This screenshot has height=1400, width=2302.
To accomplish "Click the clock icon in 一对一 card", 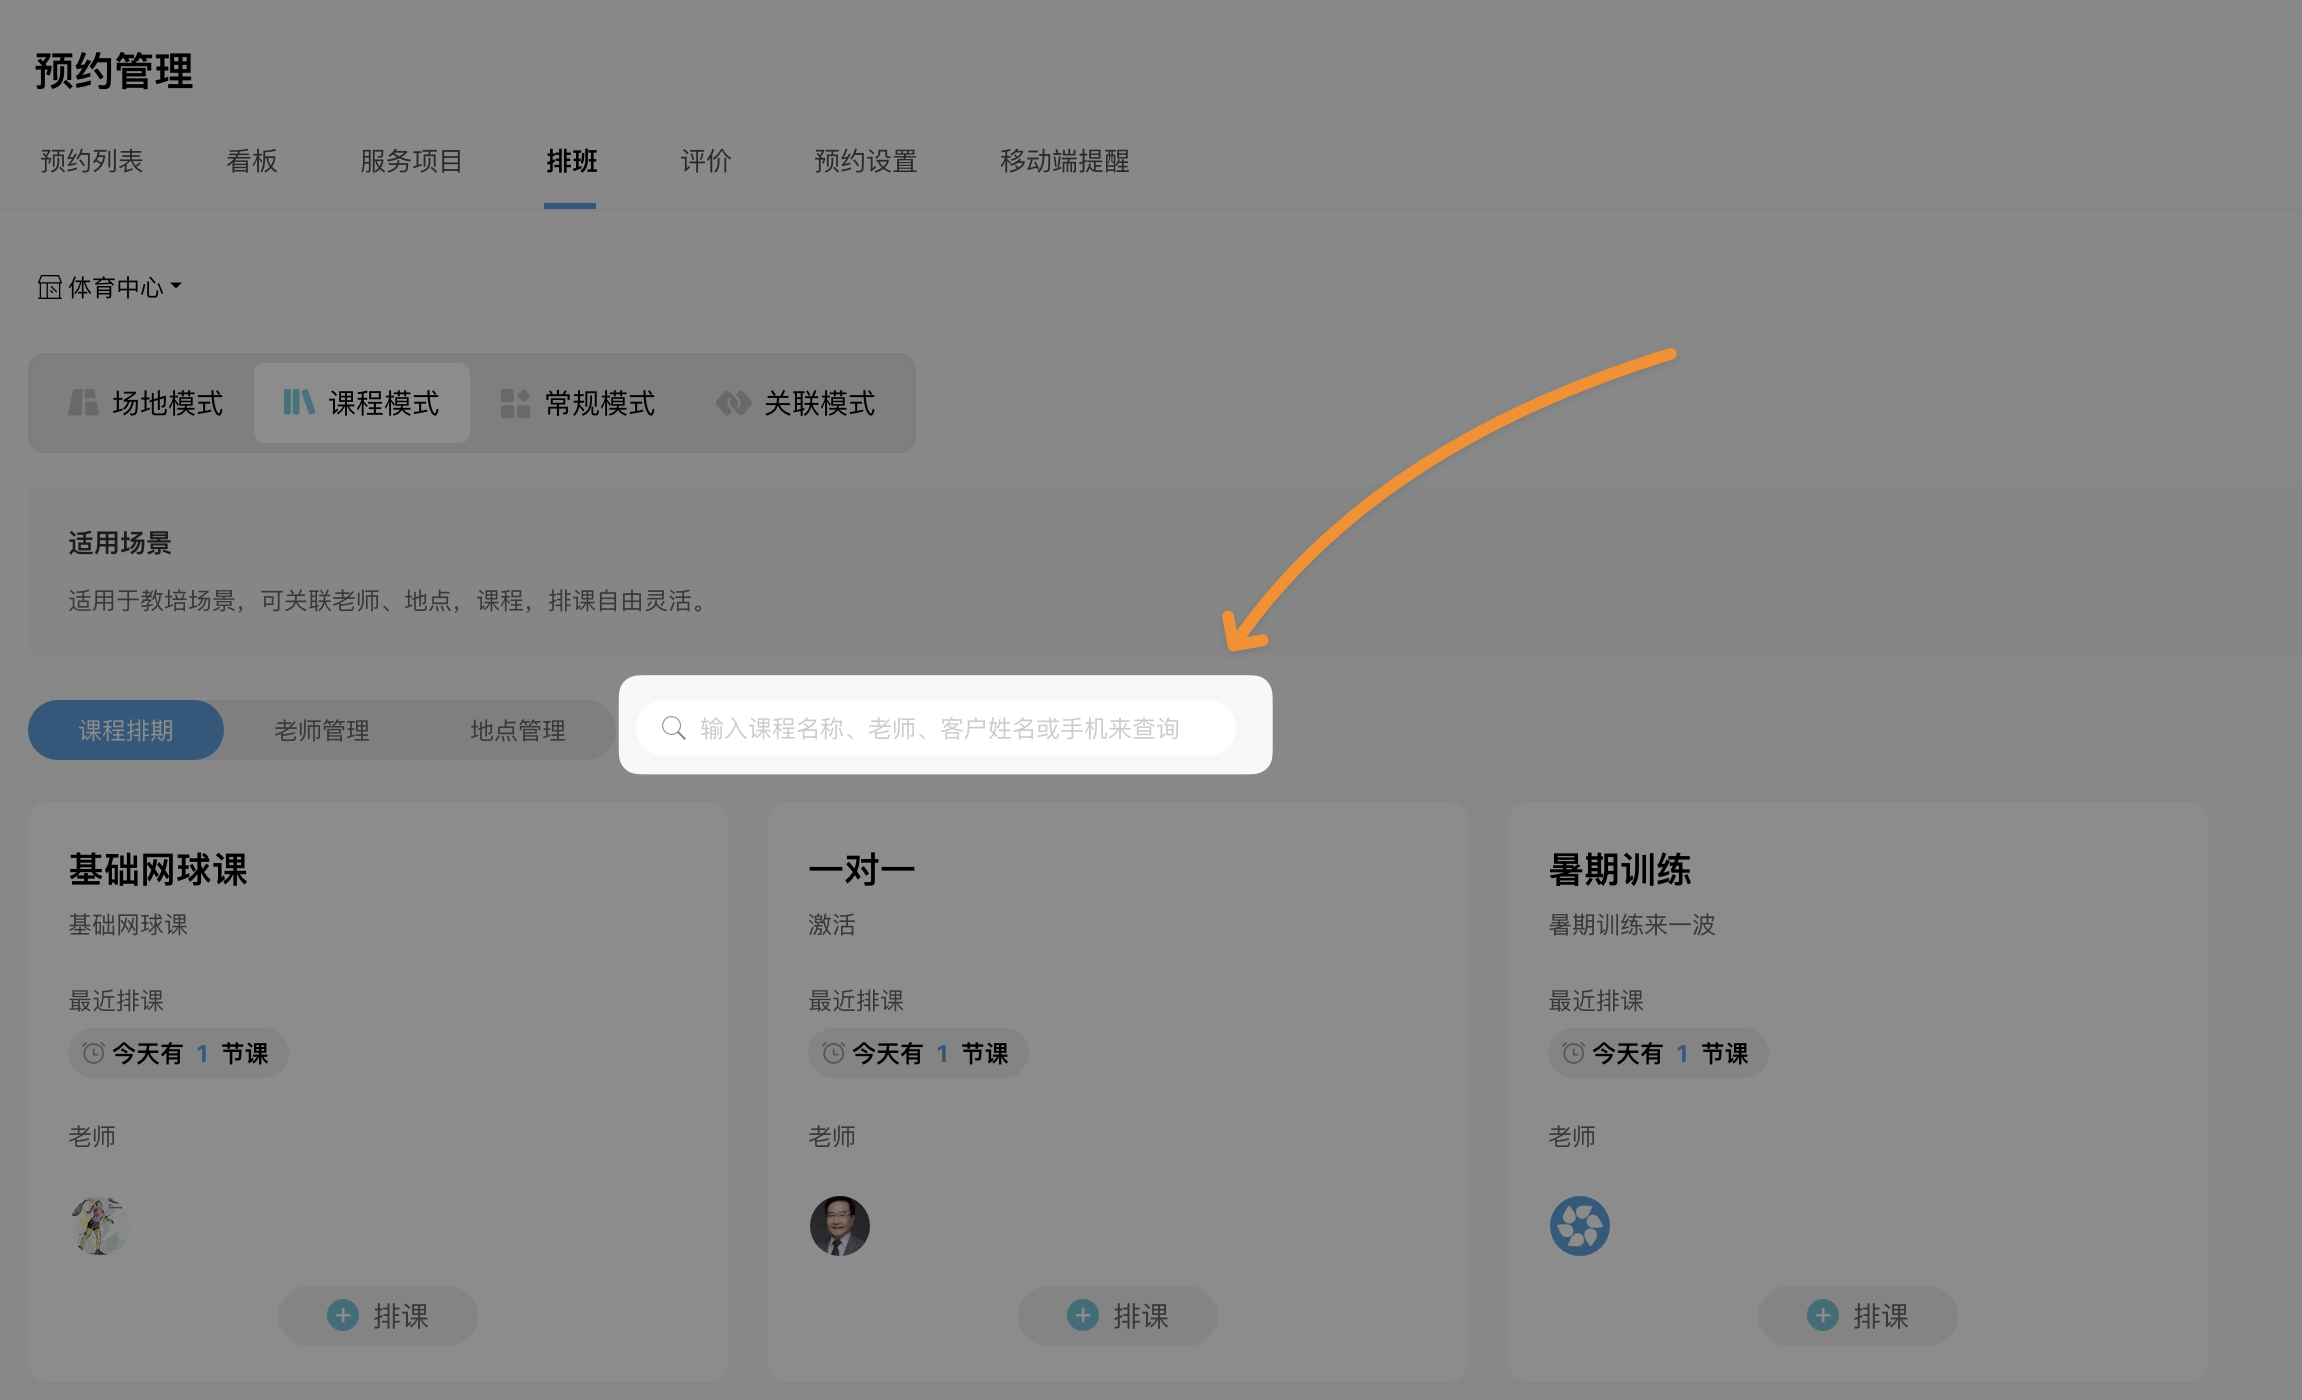I will 833,1053.
